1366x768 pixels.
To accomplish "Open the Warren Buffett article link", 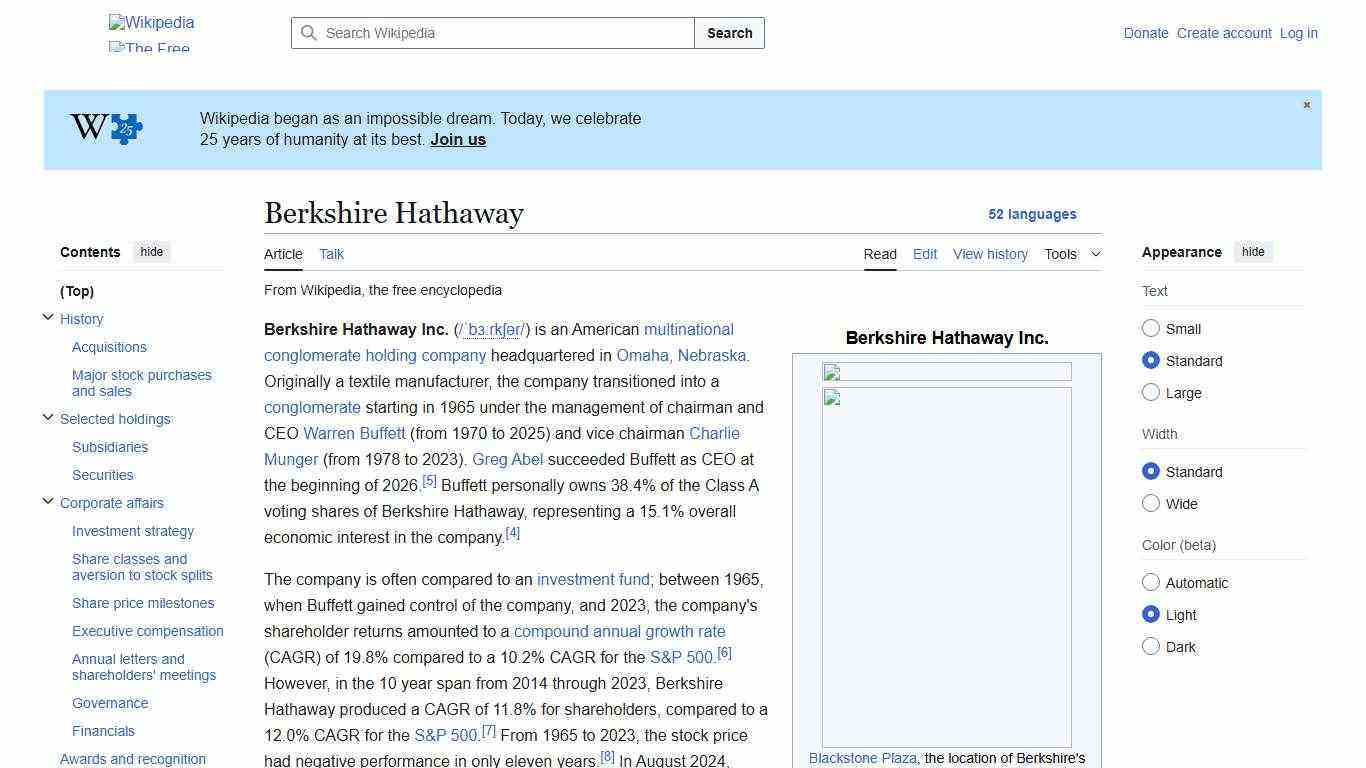I will [353, 433].
